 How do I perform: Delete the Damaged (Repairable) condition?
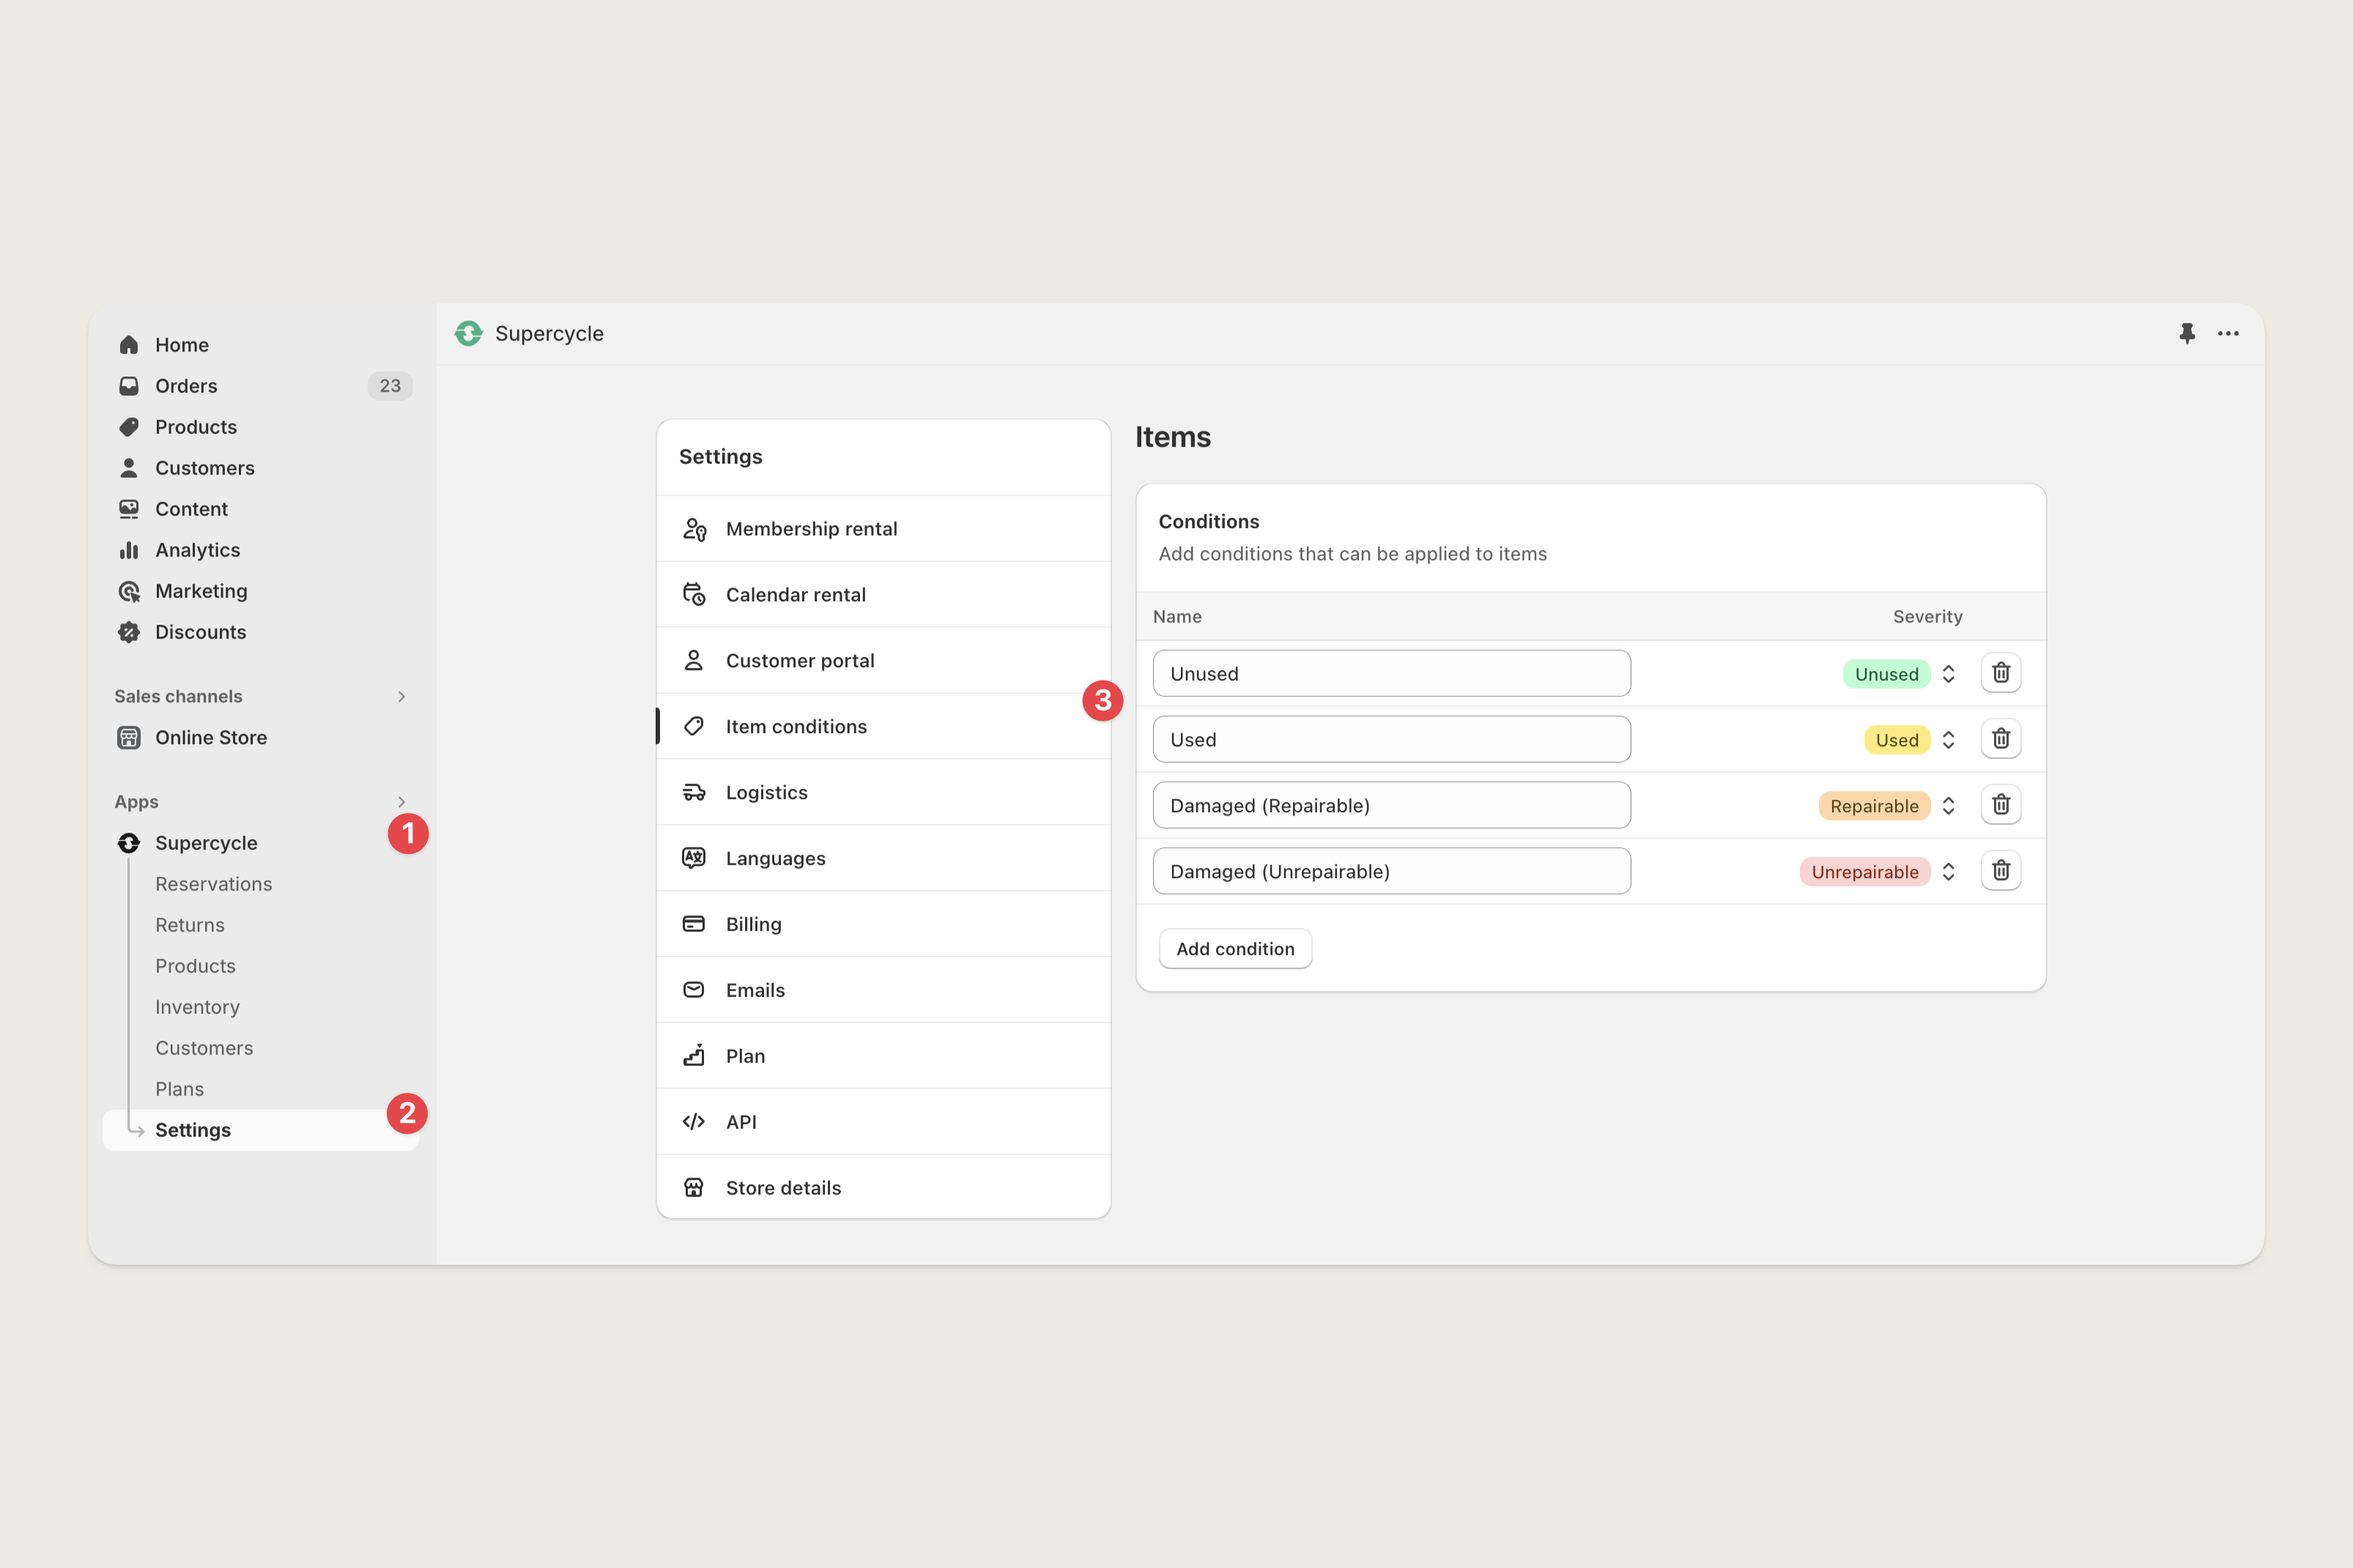pyautogui.click(x=2001, y=805)
